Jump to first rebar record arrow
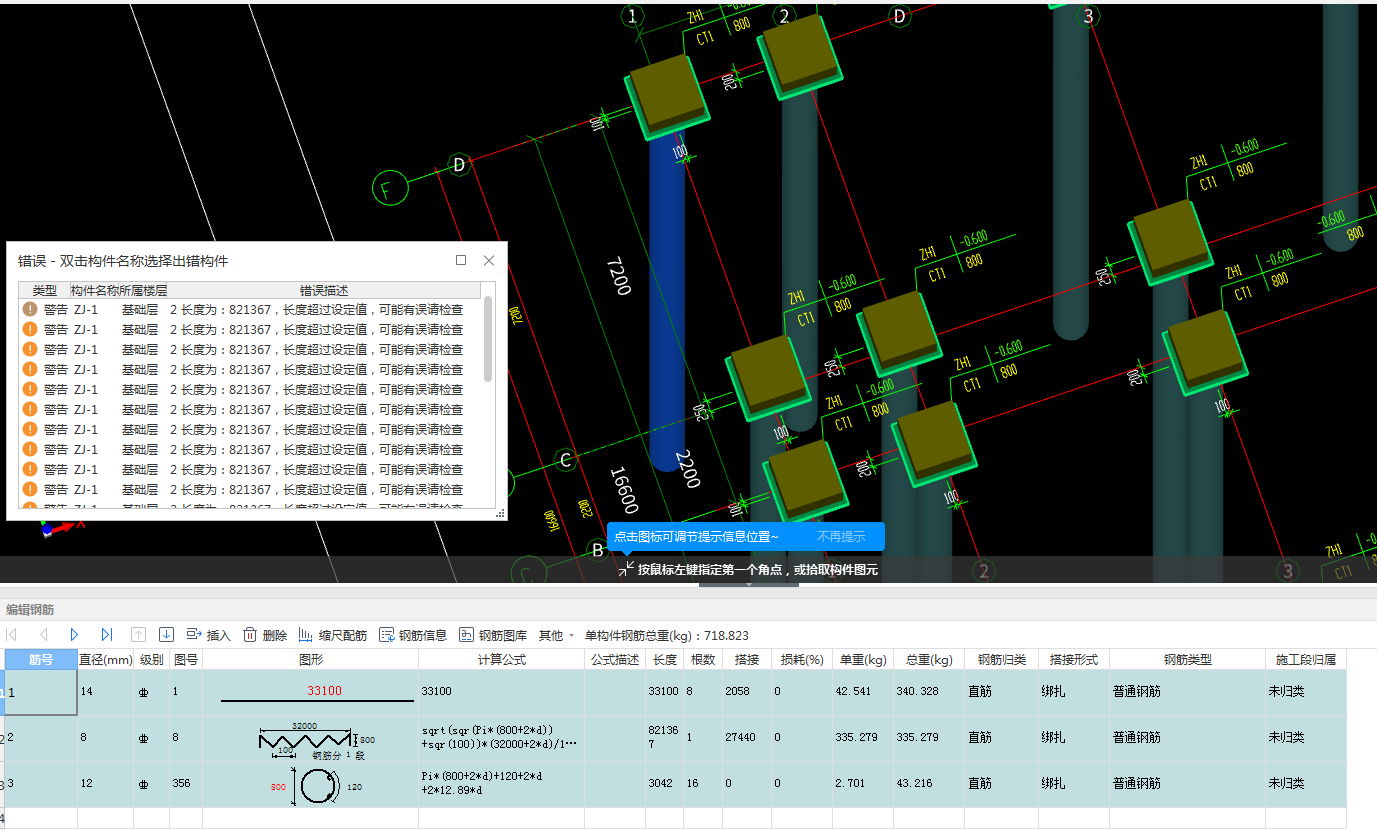The height and width of the screenshot is (830, 1377). click(x=11, y=635)
